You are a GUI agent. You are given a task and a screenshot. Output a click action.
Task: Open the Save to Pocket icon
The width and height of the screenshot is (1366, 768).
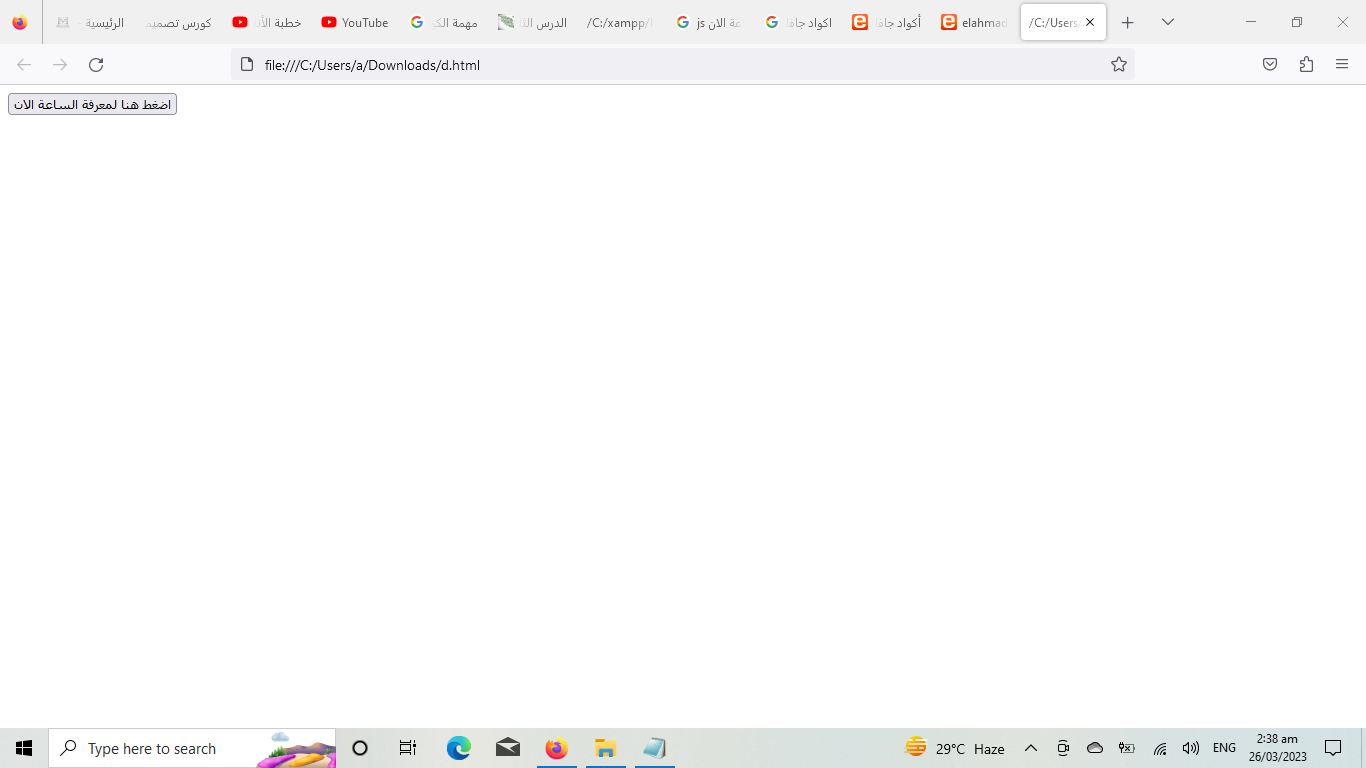(x=1269, y=65)
